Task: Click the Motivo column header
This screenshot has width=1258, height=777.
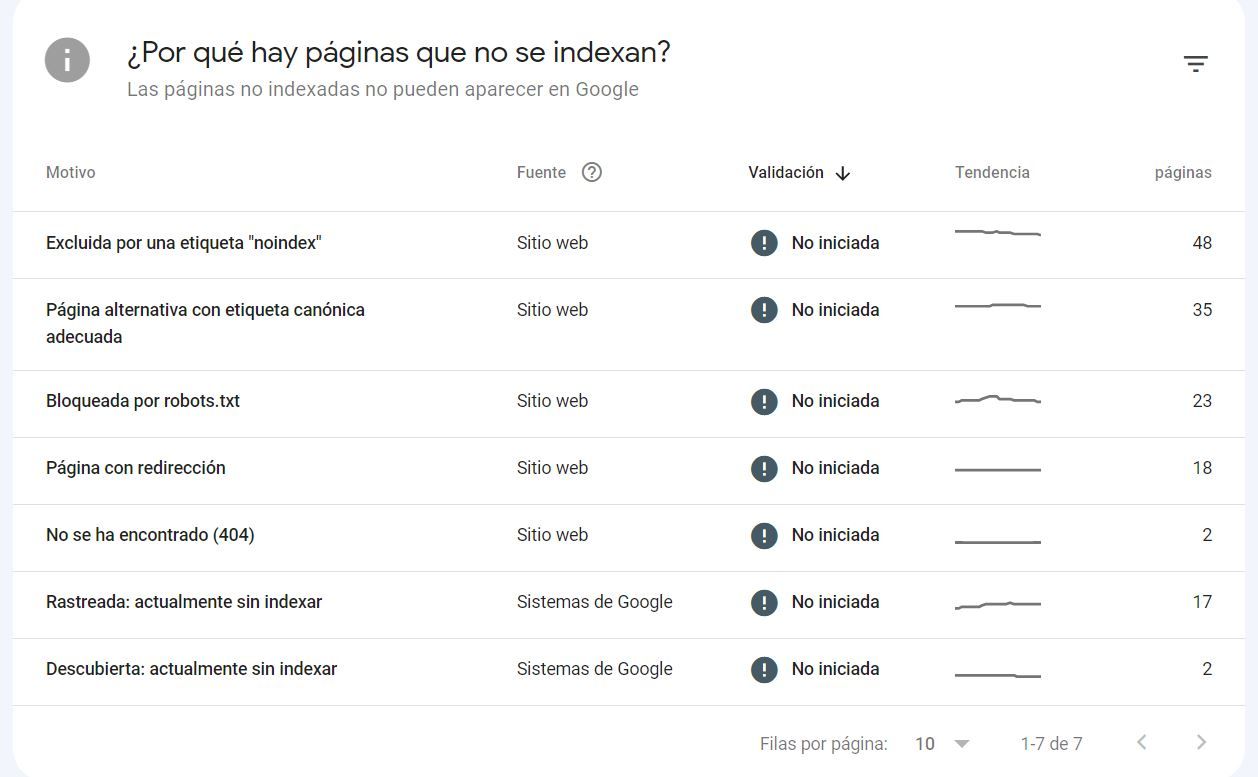Action: (x=71, y=172)
